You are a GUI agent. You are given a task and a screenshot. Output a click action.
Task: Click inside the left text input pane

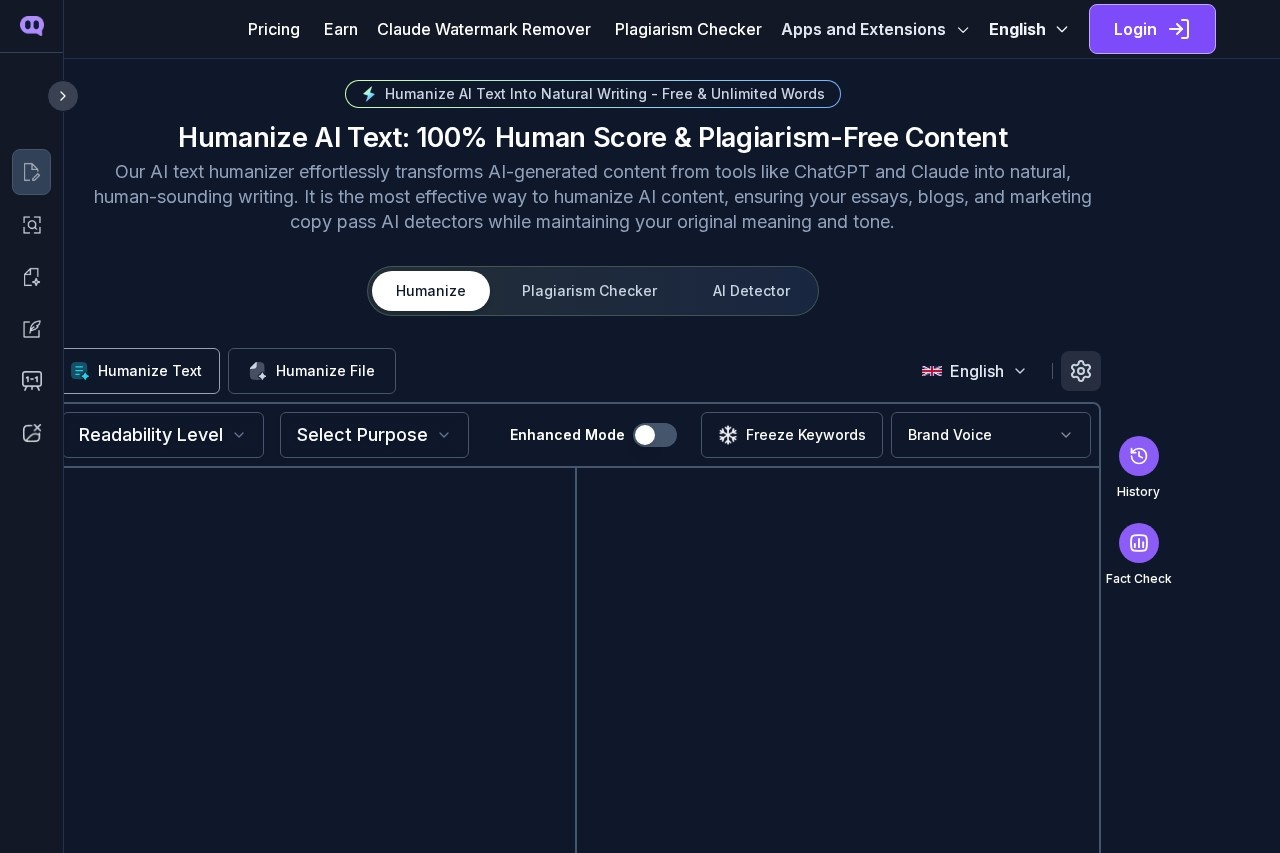tap(319, 660)
